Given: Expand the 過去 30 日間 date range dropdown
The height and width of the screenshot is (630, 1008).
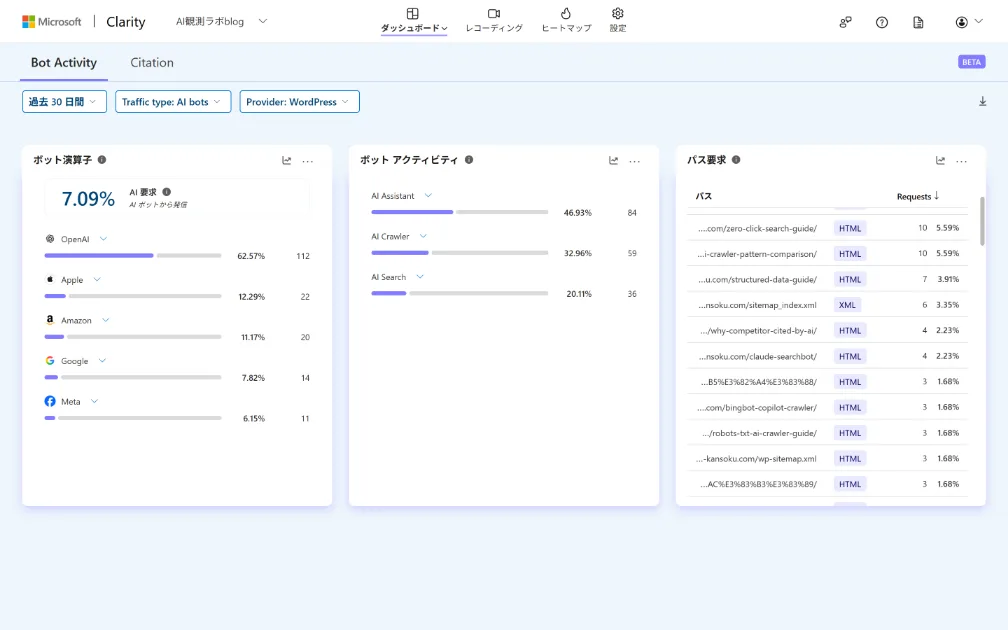Looking at the screenshot, I should (x=64, y=101).
